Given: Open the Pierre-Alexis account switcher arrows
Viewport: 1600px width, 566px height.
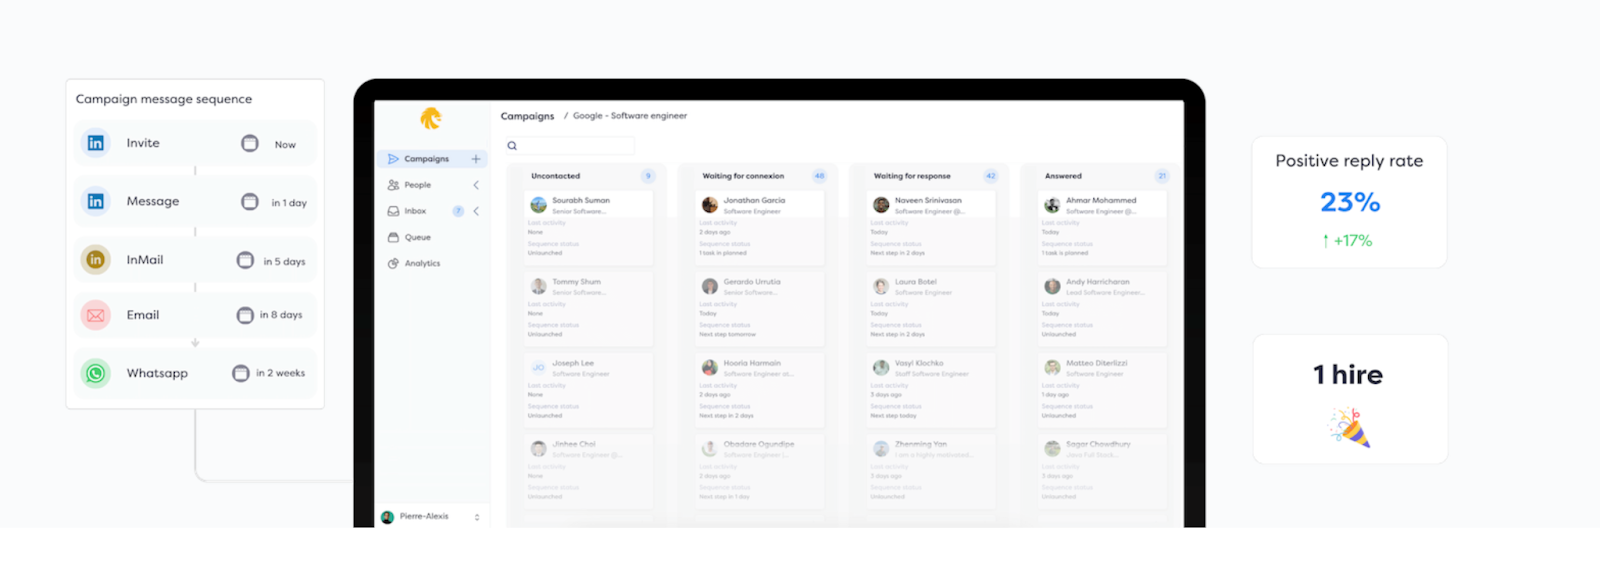Looking at the screenshot, I should pos(477,517).
